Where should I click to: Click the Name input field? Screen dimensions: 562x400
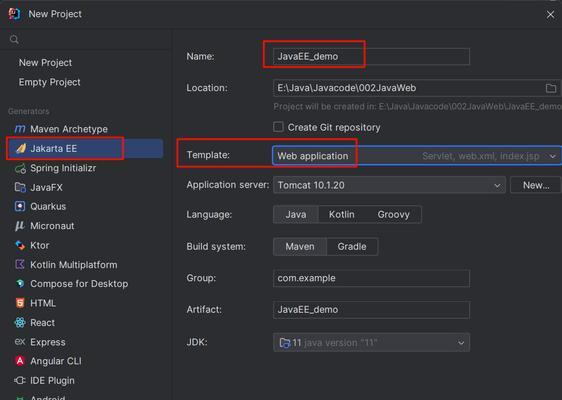(x=371, y=57)
